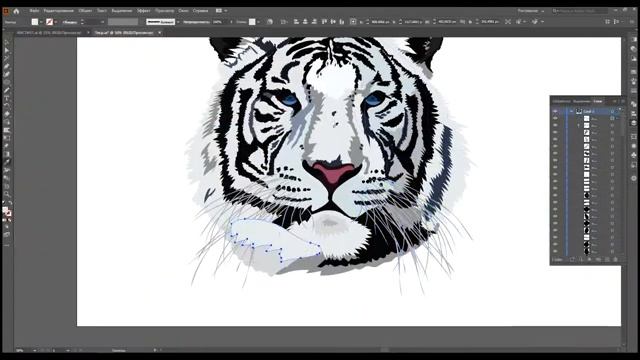Click the trash icon in Layers panel
Image resolution: width=640 pixels, height=360 pixels.
pos(616,260)
